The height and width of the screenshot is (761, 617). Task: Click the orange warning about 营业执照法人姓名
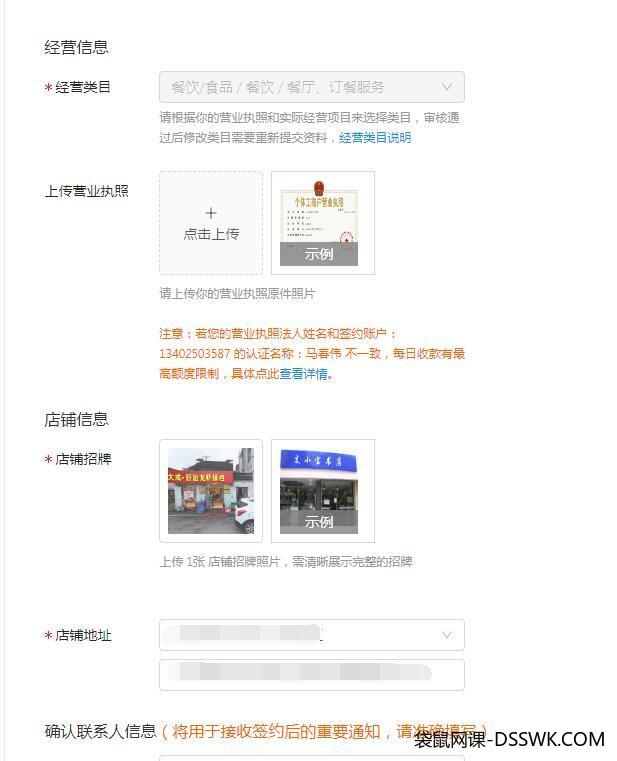[312, 354]
